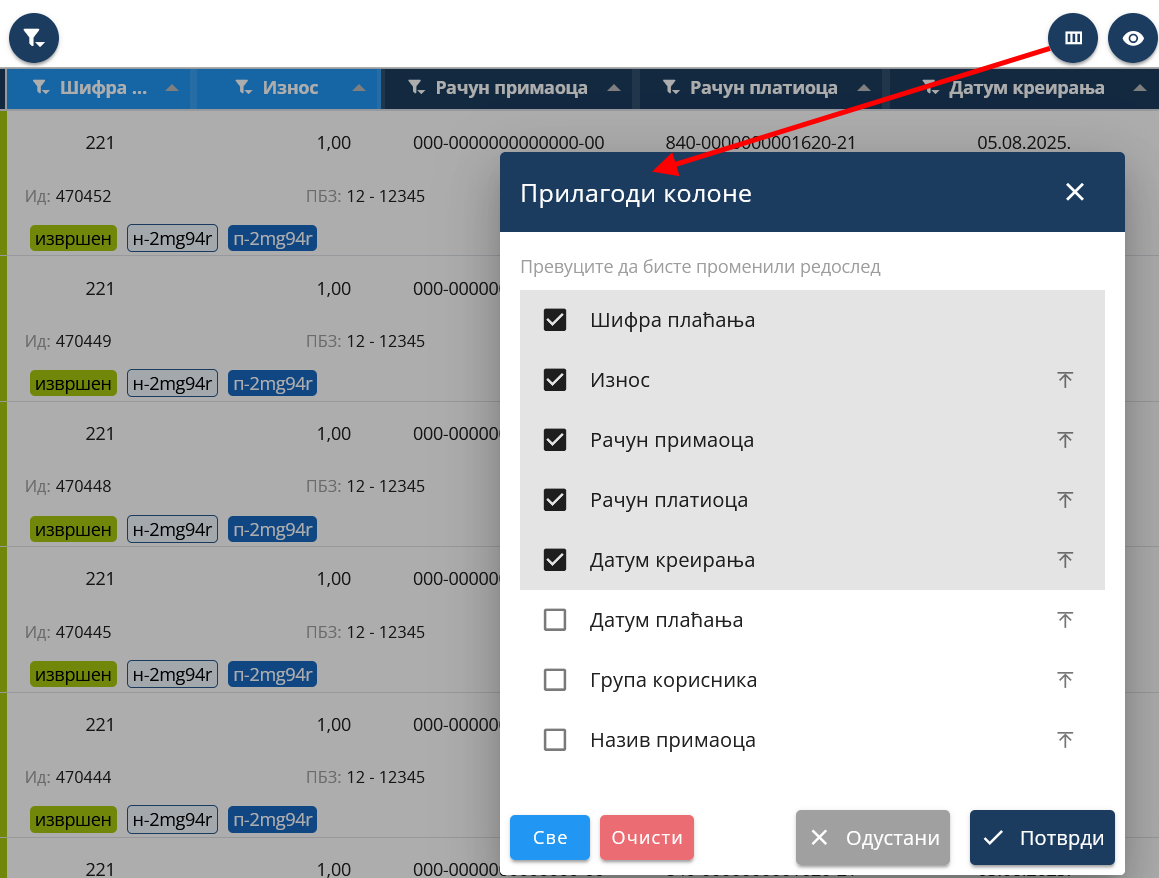Move Износ column to top
Screen dimensions: 1159x878
[1065, 380]
